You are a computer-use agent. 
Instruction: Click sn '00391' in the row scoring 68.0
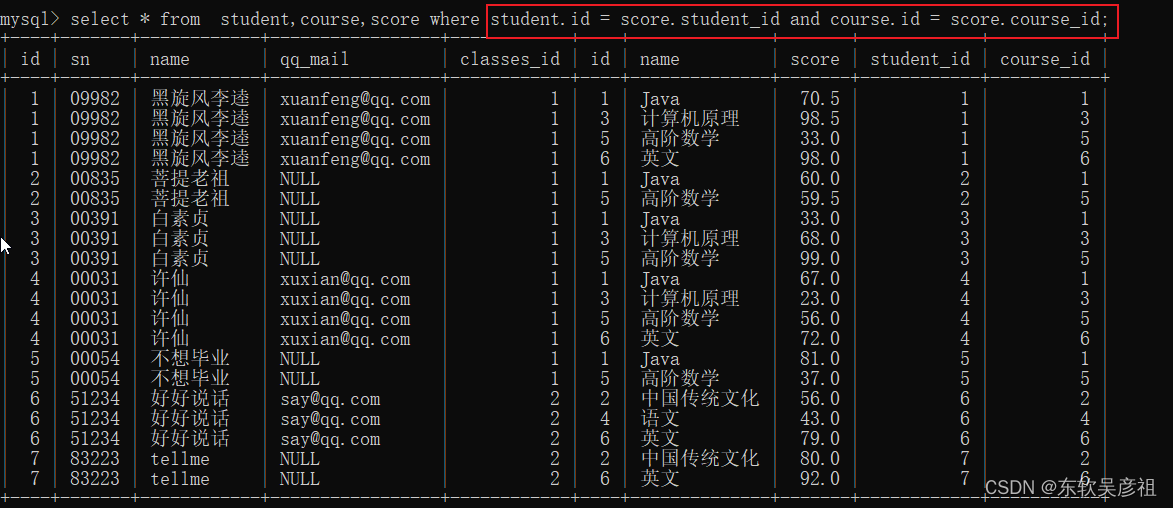(x=95, y=239)
